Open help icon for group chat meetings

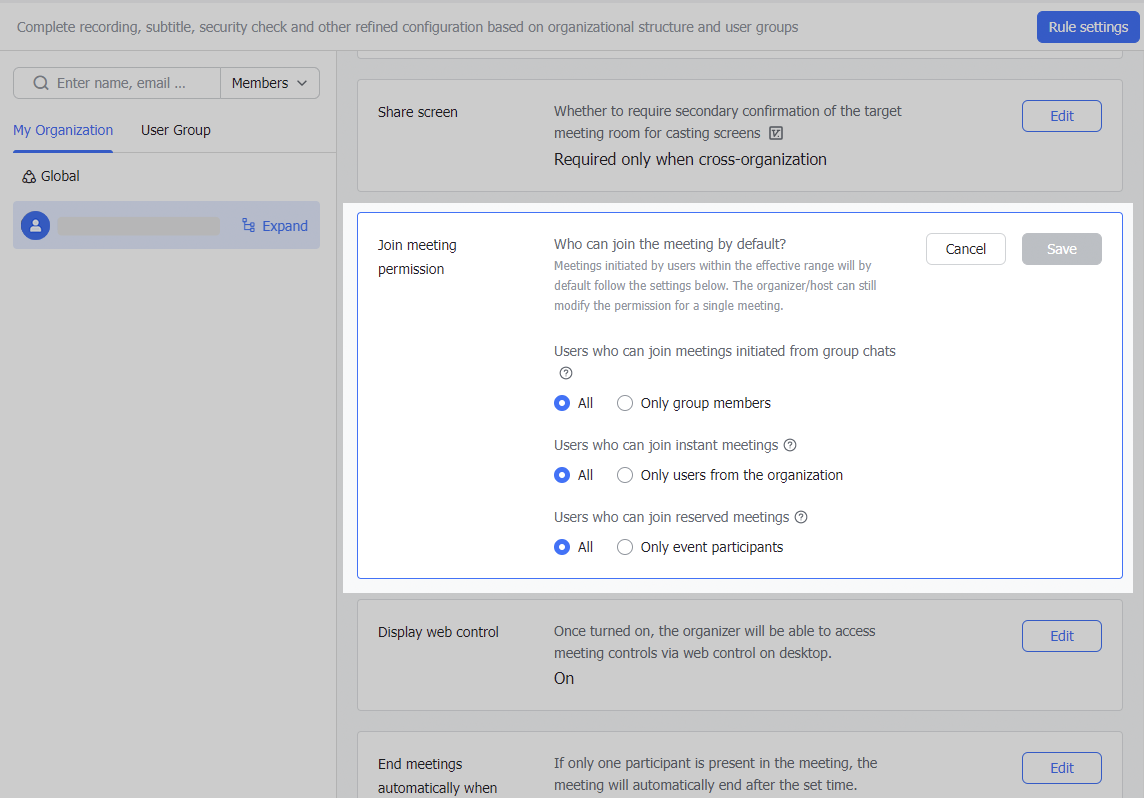click(x=565, y=373)
